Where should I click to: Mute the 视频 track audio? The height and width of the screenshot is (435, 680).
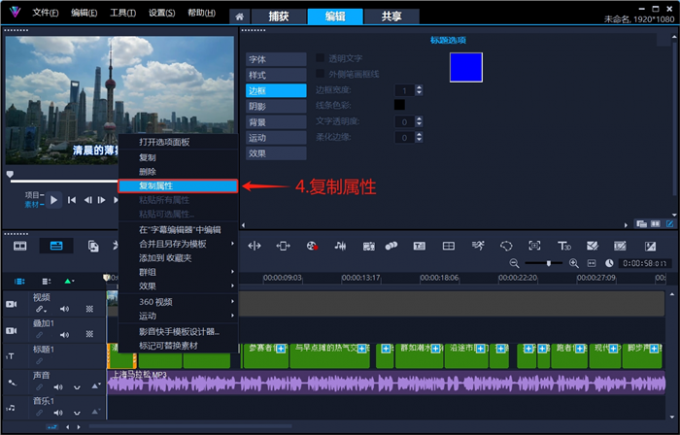(x=64, y=309)
